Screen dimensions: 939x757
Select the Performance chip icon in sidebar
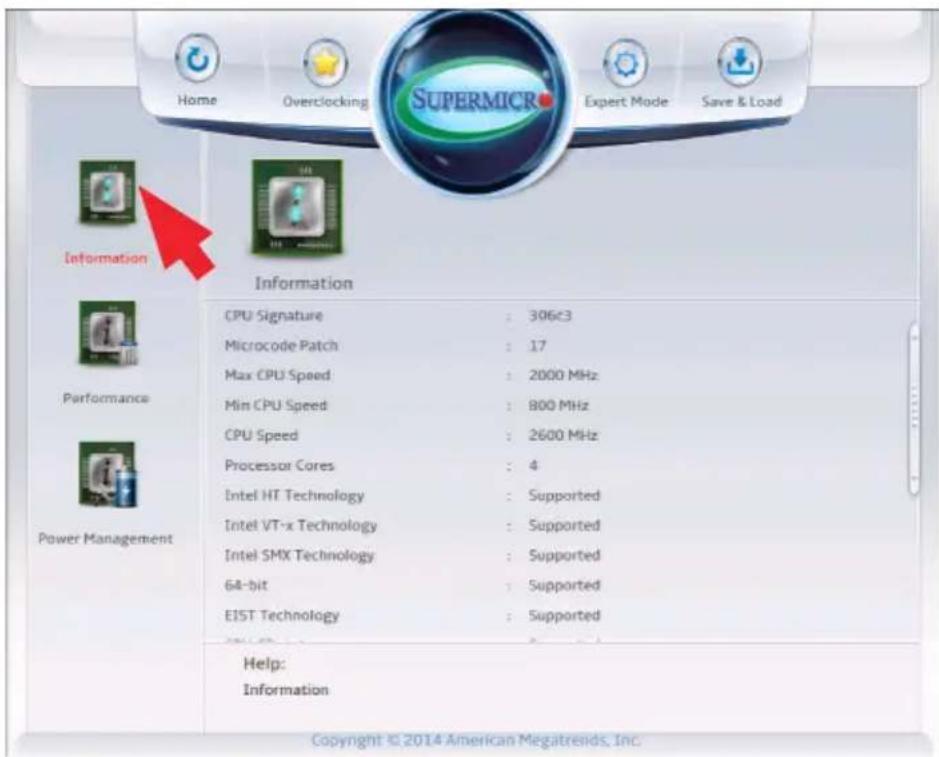coord(108,333)
